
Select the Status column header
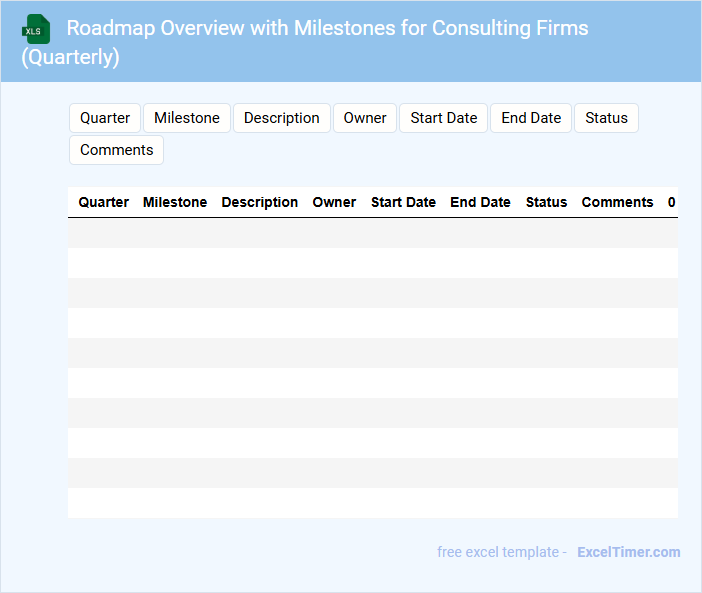[546, 202]
